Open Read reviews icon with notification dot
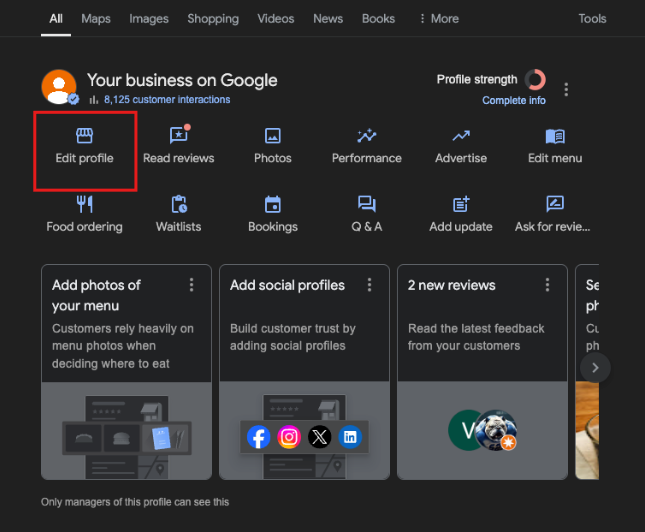Image resolution: width=645 pixels, height=532 pixels. coord(180,134)
